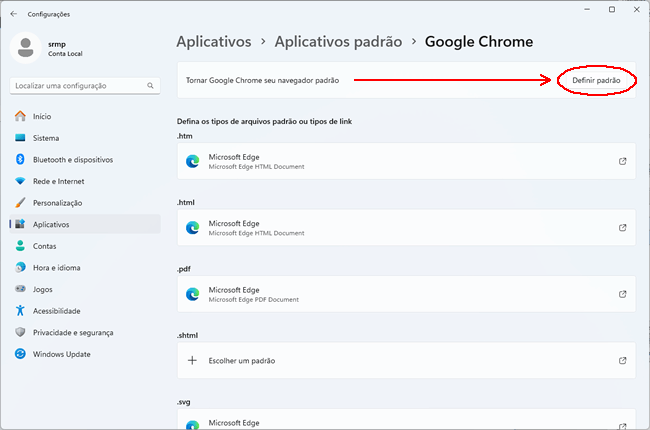Viewport: 650px width, 430px height.
Task: Click the Sistema monitor icon
Action: (20, 138)
